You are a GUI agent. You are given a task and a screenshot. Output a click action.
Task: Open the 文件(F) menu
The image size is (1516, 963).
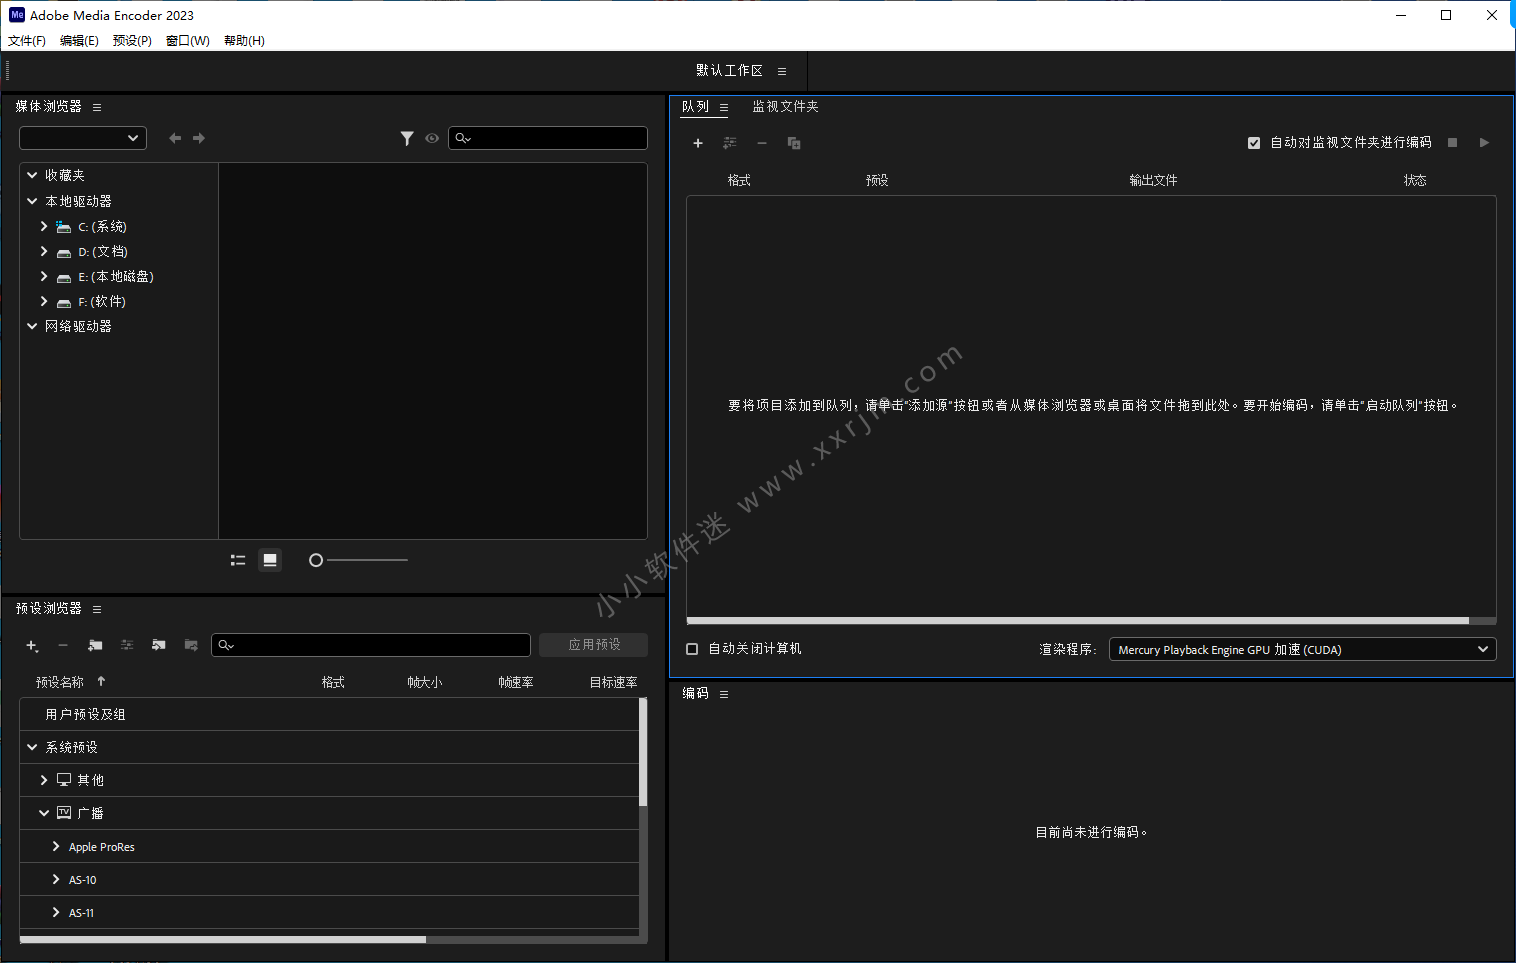tap(27, 41)
